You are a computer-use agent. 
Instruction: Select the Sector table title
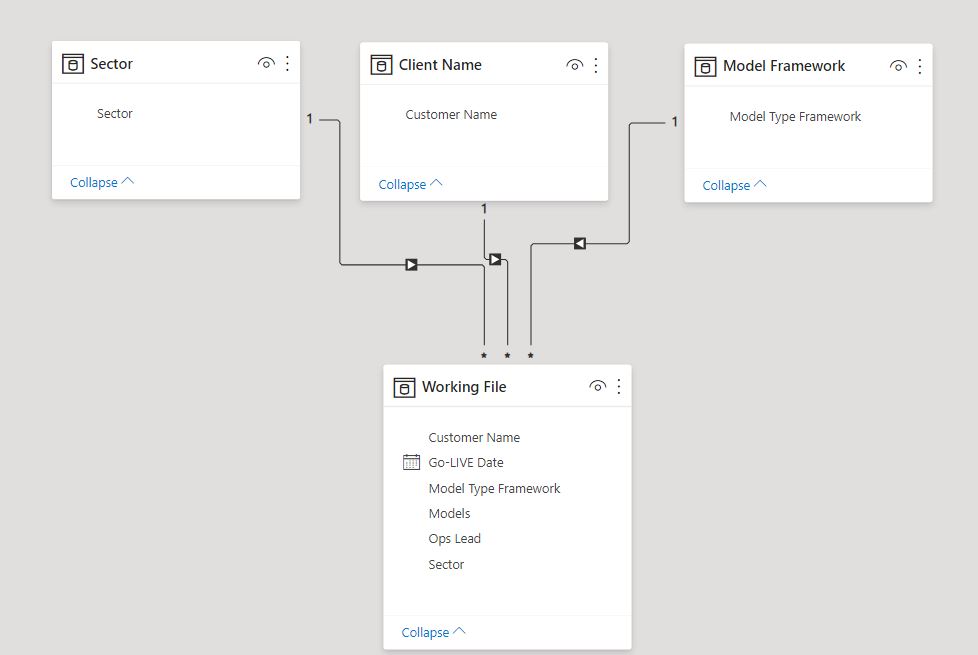coord(112,64)
